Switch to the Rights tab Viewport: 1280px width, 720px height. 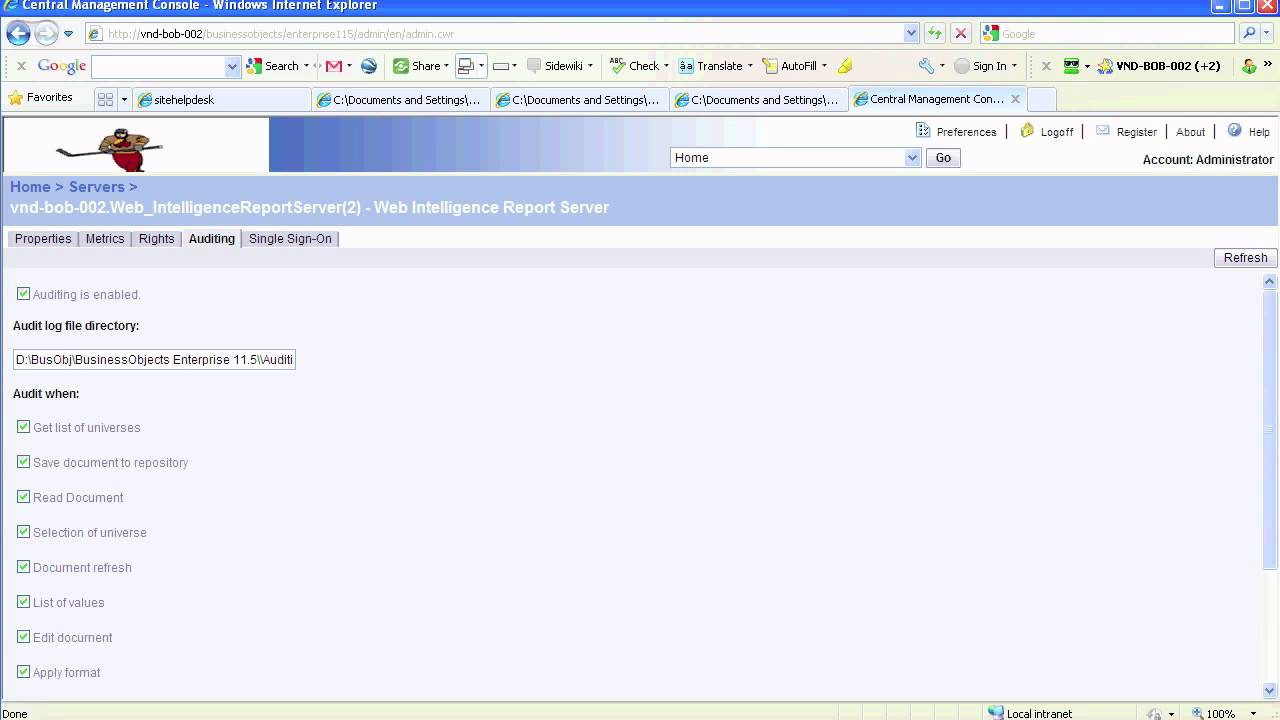(x=156, y=239)
